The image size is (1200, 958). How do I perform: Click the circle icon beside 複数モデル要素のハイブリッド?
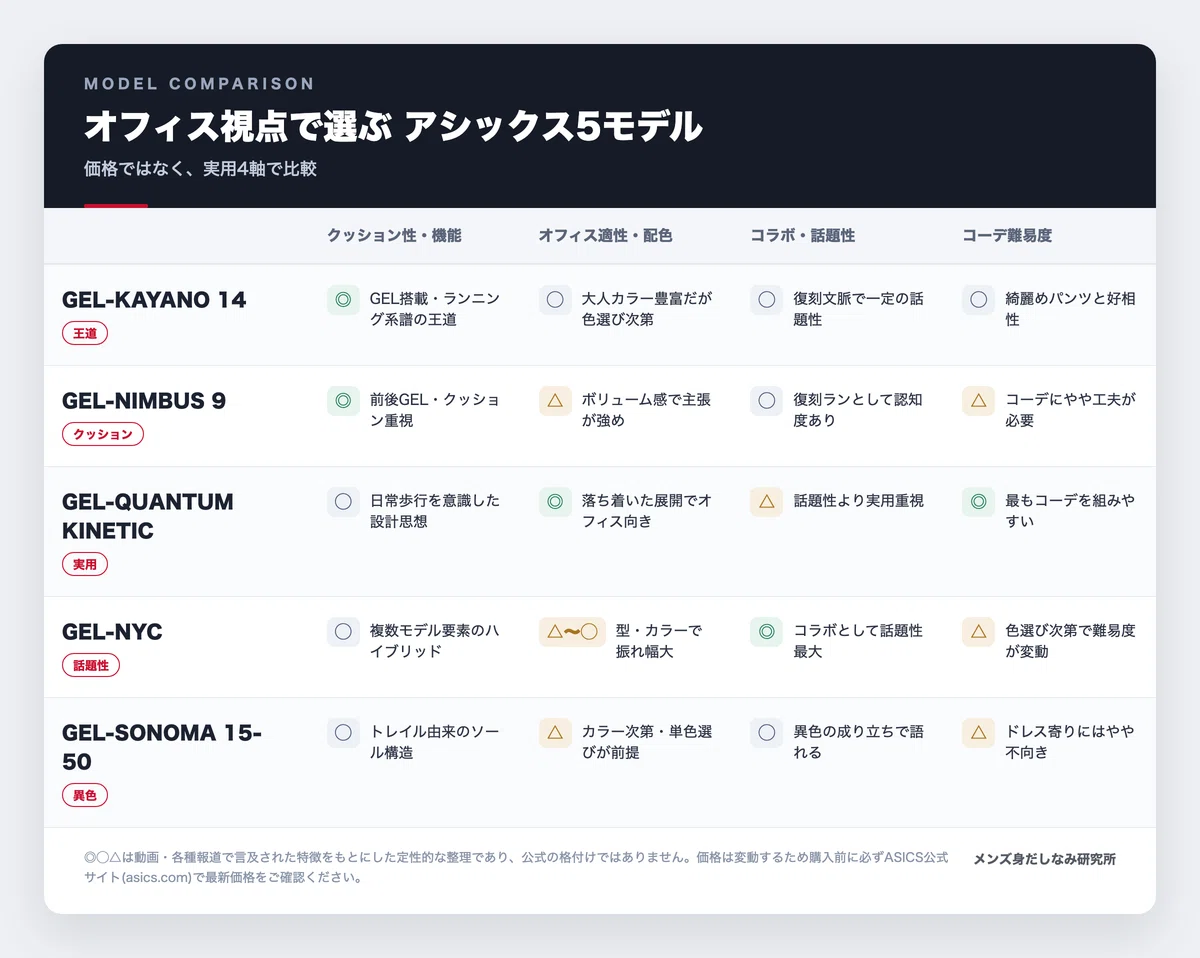[x=343, y=631]
